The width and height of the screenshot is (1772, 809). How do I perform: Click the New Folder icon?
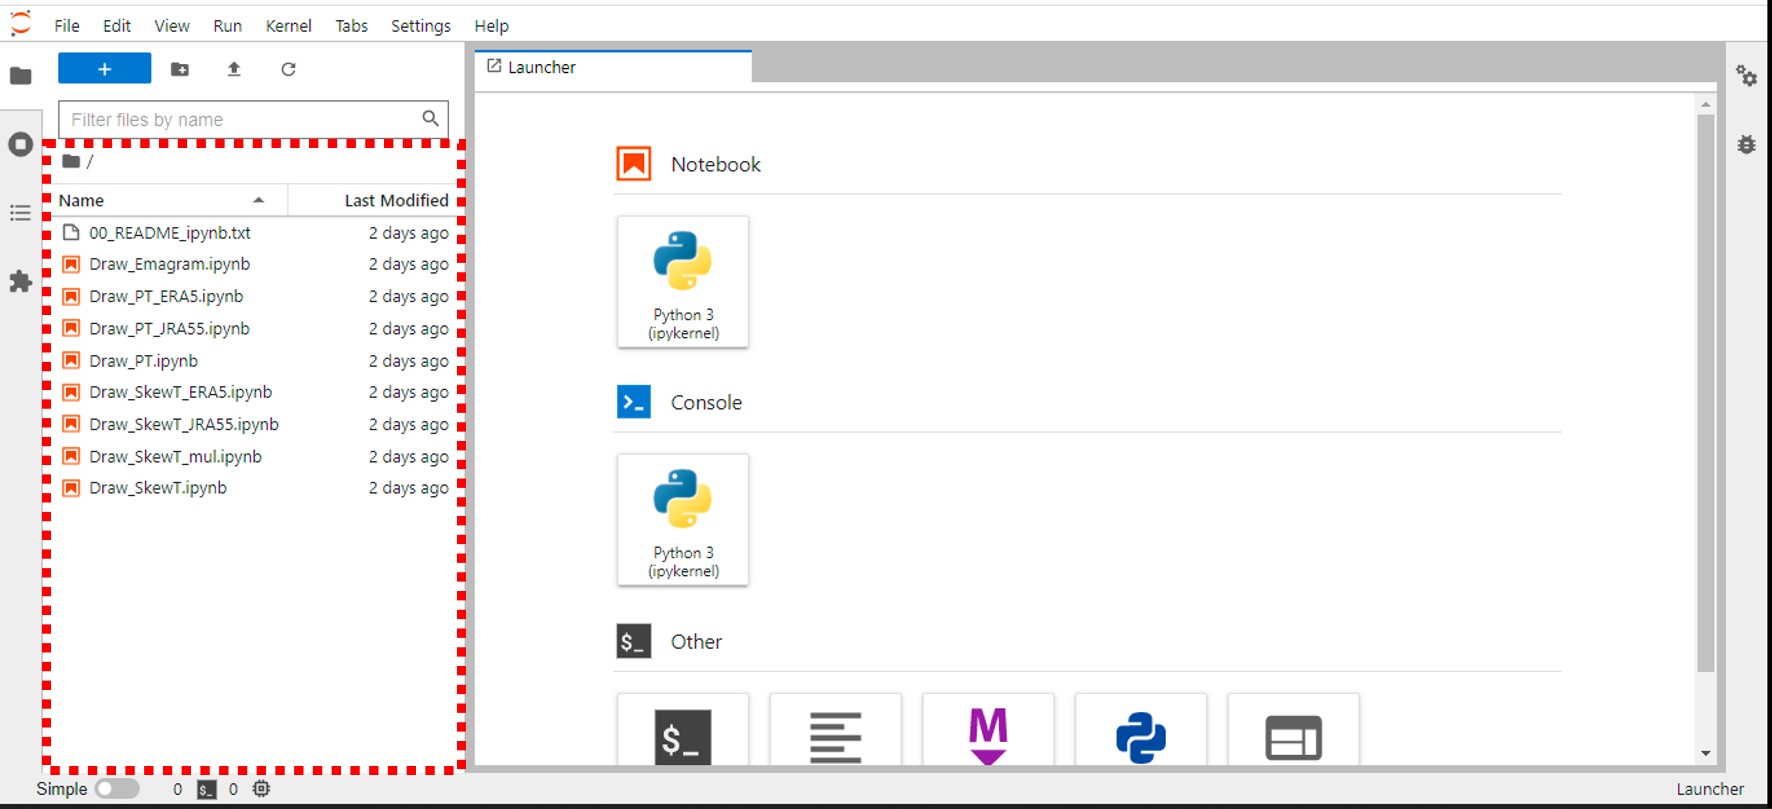click(x=180, y=69)
